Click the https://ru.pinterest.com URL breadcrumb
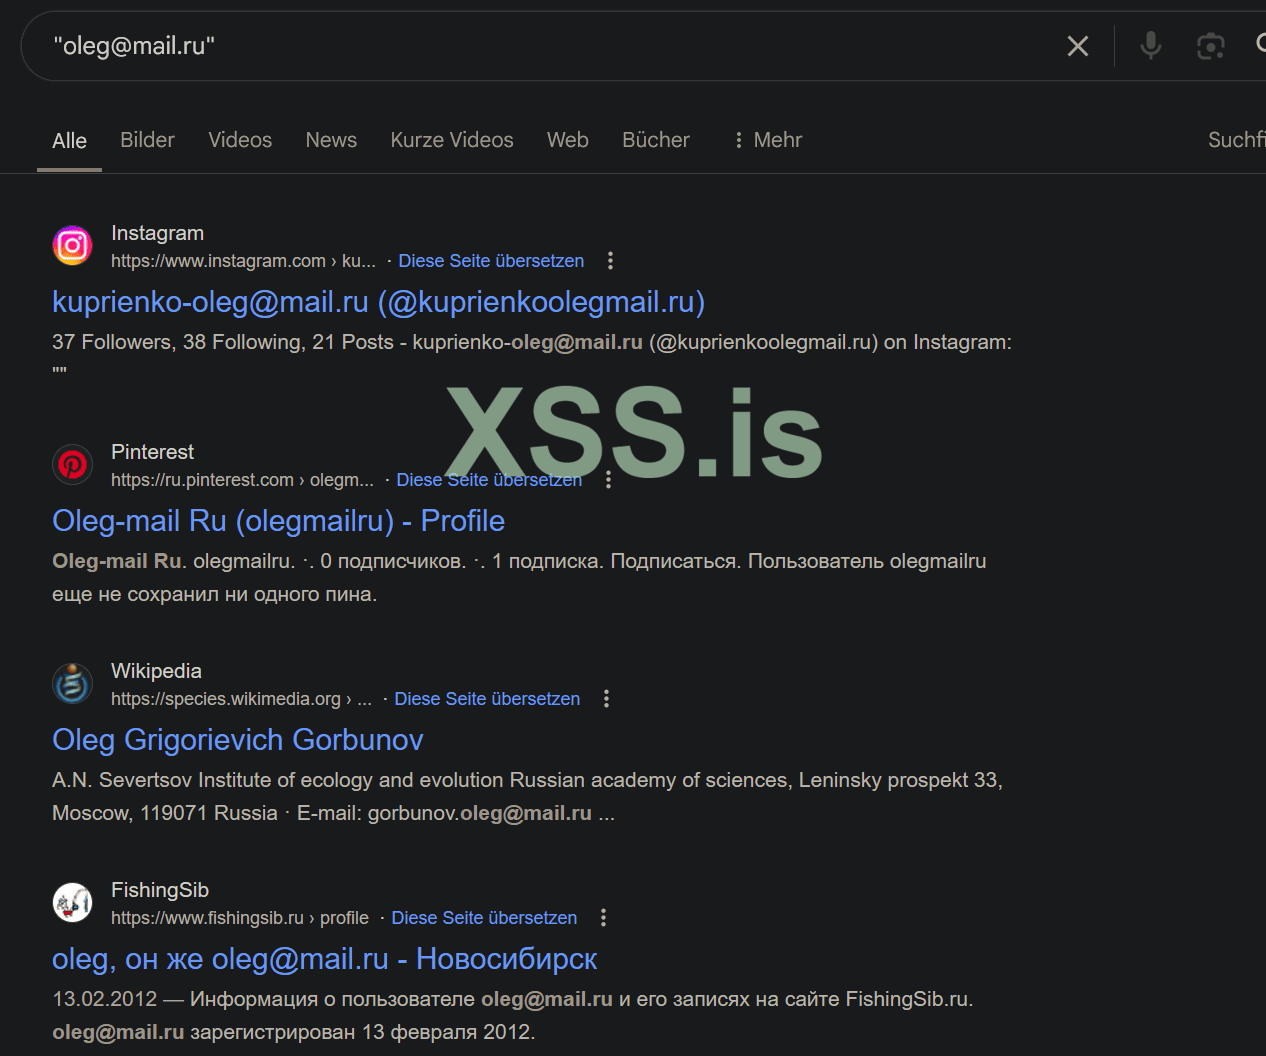 pos(242,480)
